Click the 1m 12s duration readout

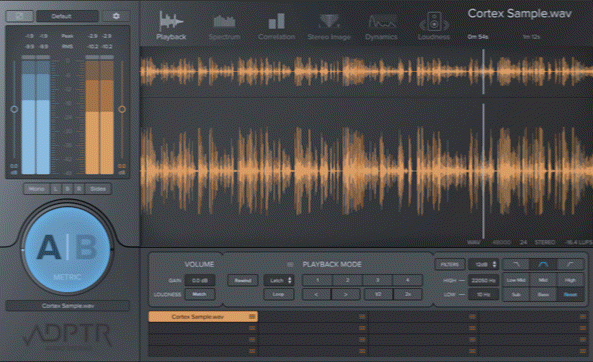coord(531,37)
